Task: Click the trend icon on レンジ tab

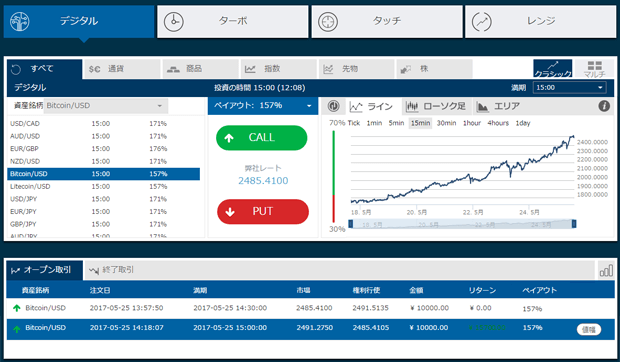Action: click(482, 22)
